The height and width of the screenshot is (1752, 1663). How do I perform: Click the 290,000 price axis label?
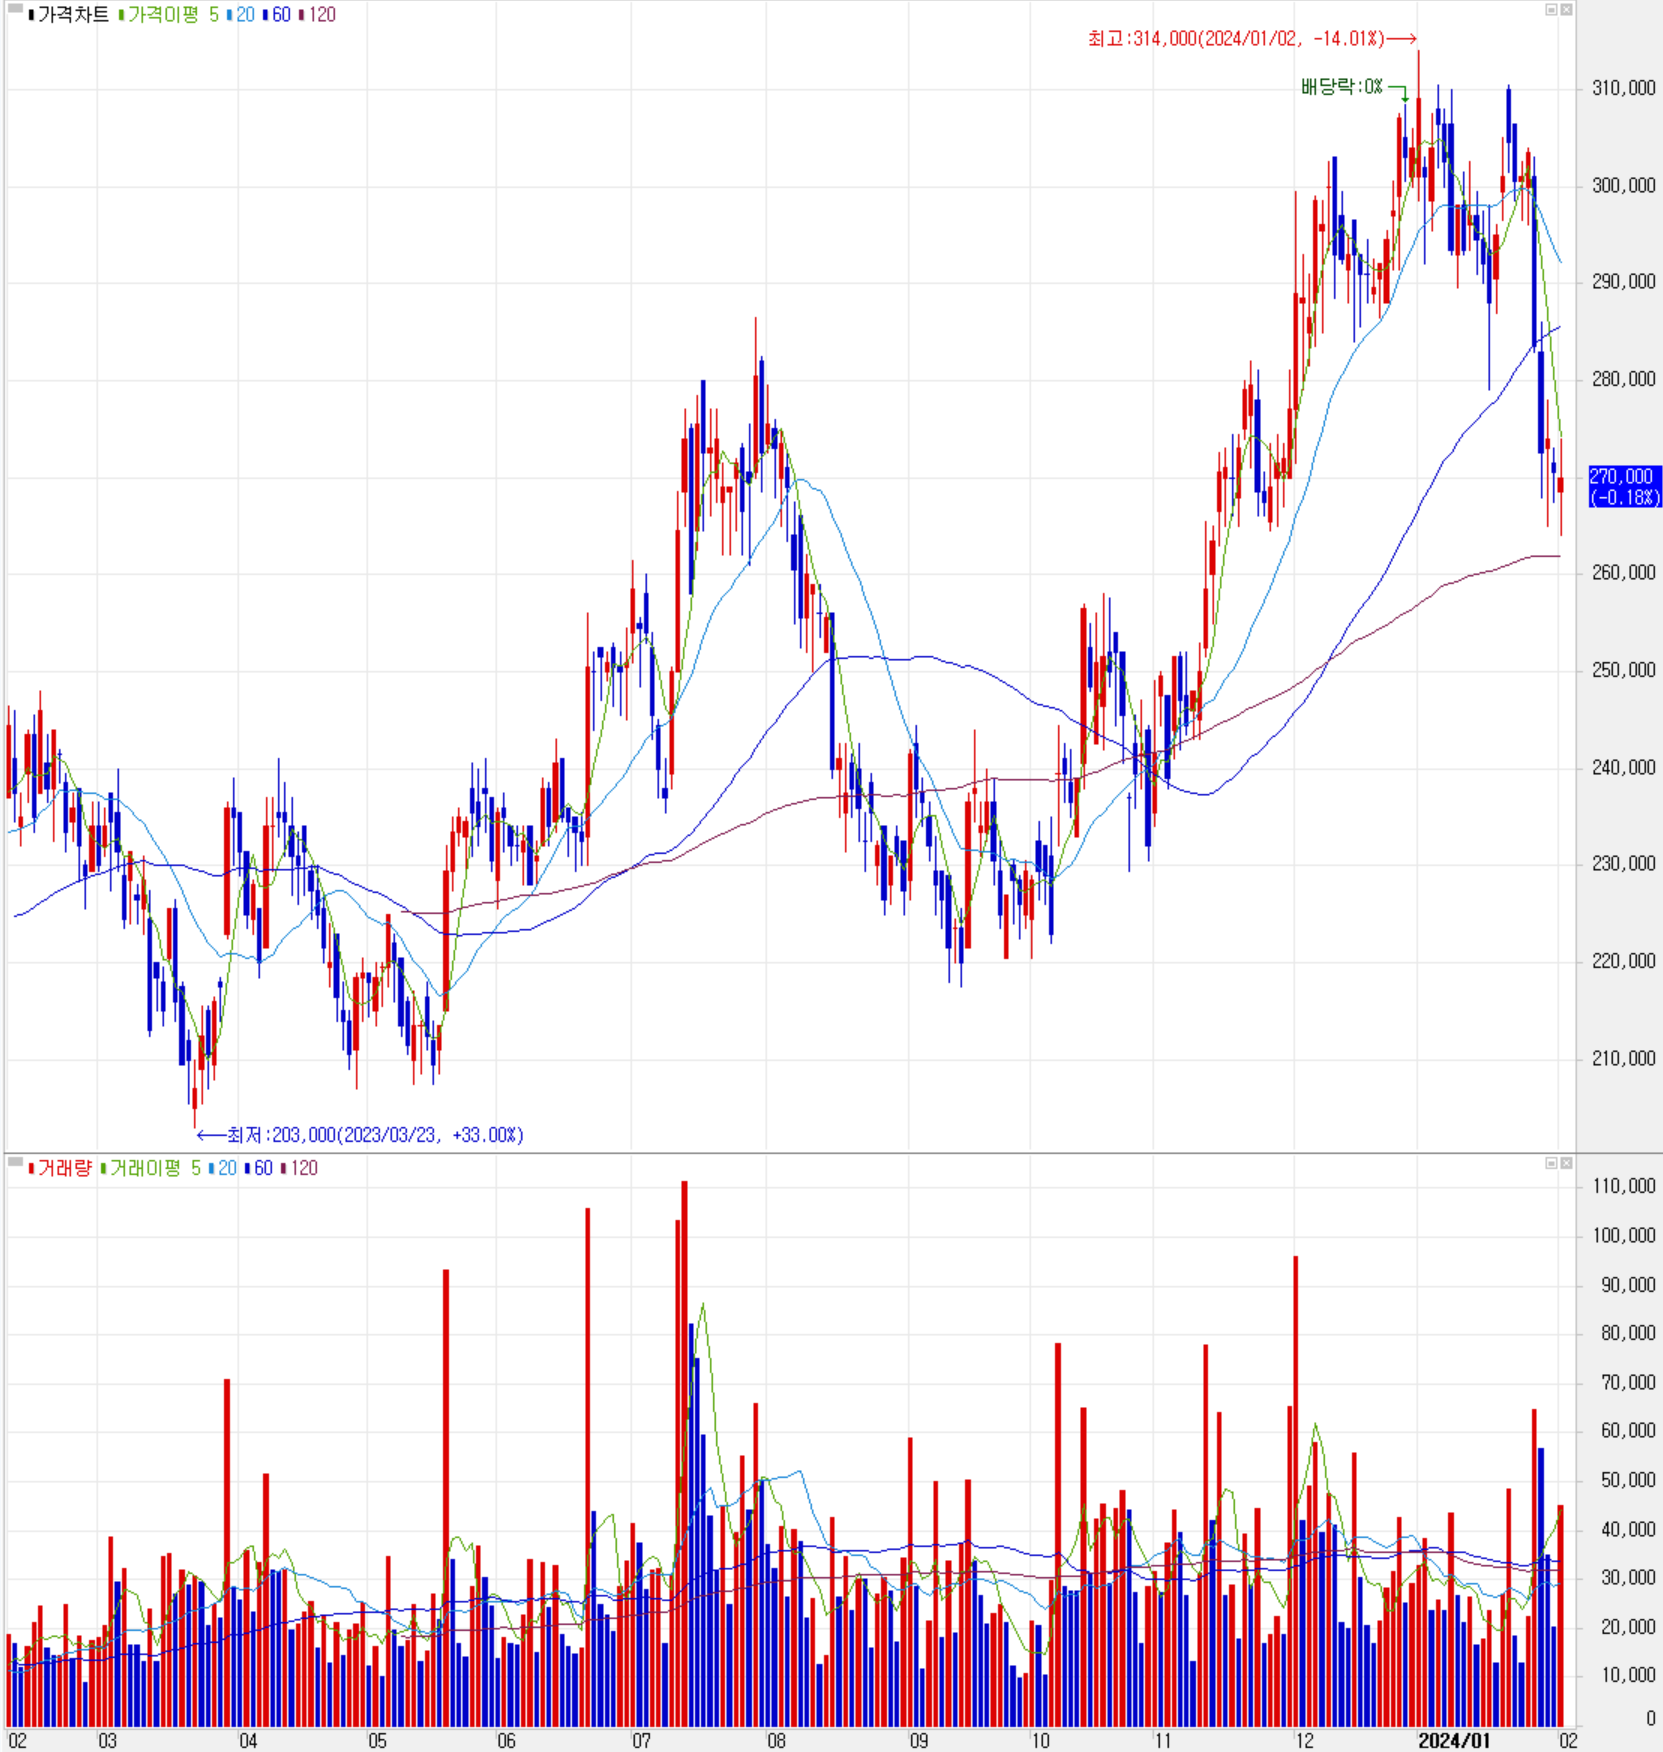[1624, 282]
